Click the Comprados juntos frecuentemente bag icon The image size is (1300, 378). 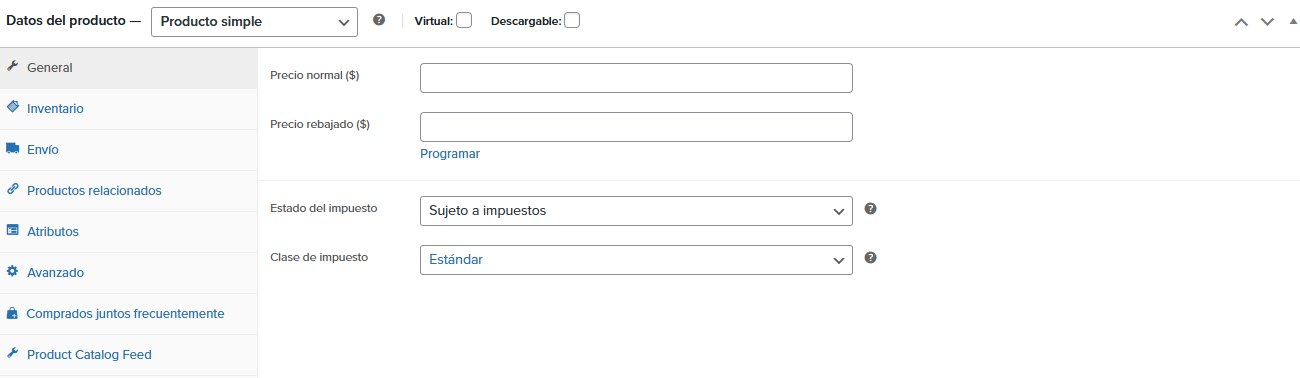pyautogui.click(x=13, y=313)
